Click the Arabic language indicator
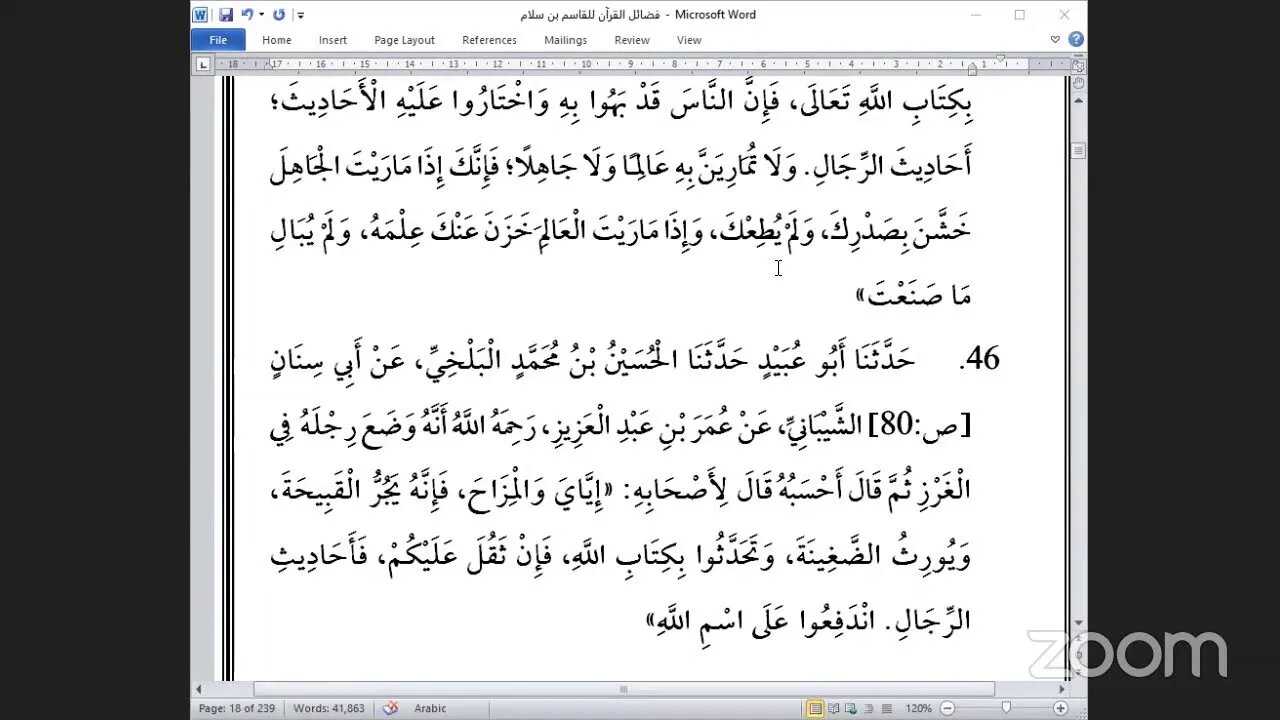 [430, 708]
